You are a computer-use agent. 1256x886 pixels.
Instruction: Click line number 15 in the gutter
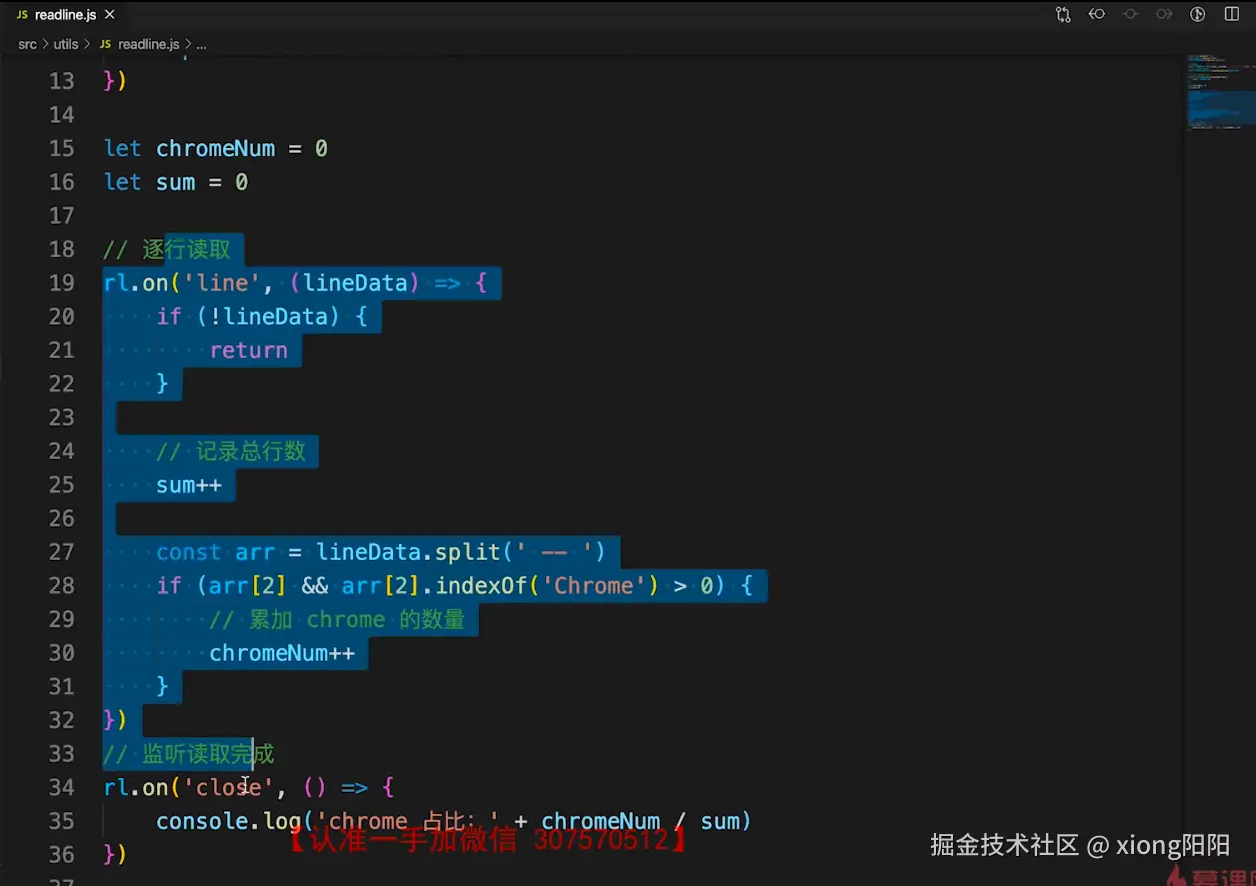pyautogui.click(x=62, y=149)
